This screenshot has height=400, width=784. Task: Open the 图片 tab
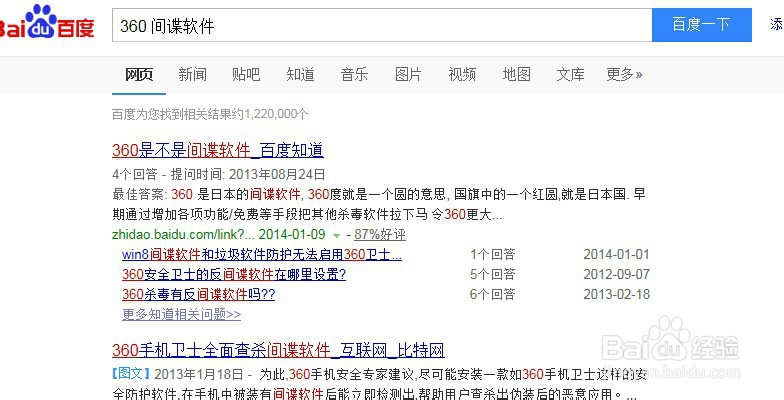[x=408, y=74]
